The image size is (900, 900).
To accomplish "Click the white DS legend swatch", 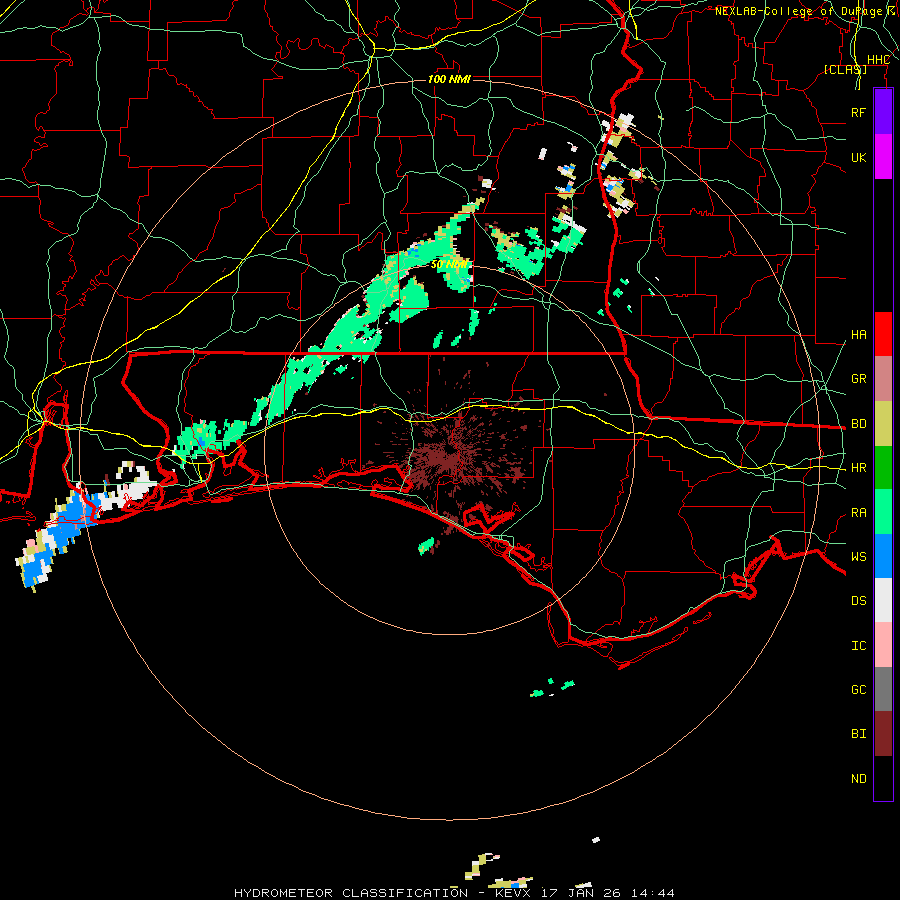I will click(x=883, y=600).
